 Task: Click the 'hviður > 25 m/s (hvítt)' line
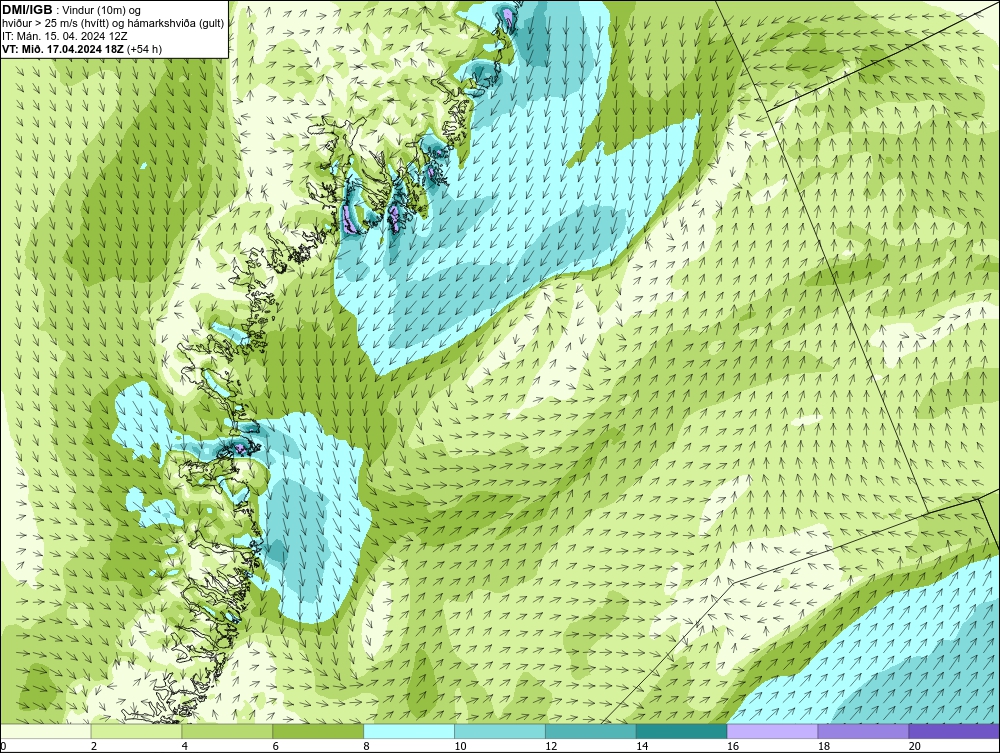click(x=55, y=23)
